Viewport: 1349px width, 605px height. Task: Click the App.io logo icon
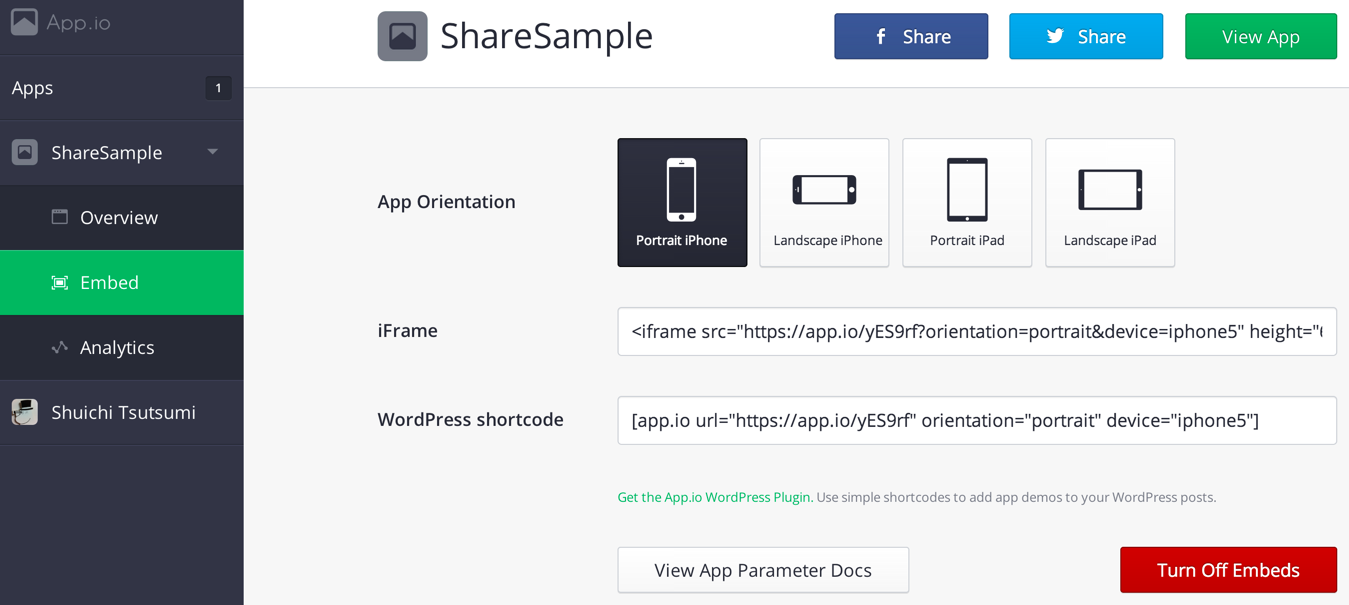[24, 22]
